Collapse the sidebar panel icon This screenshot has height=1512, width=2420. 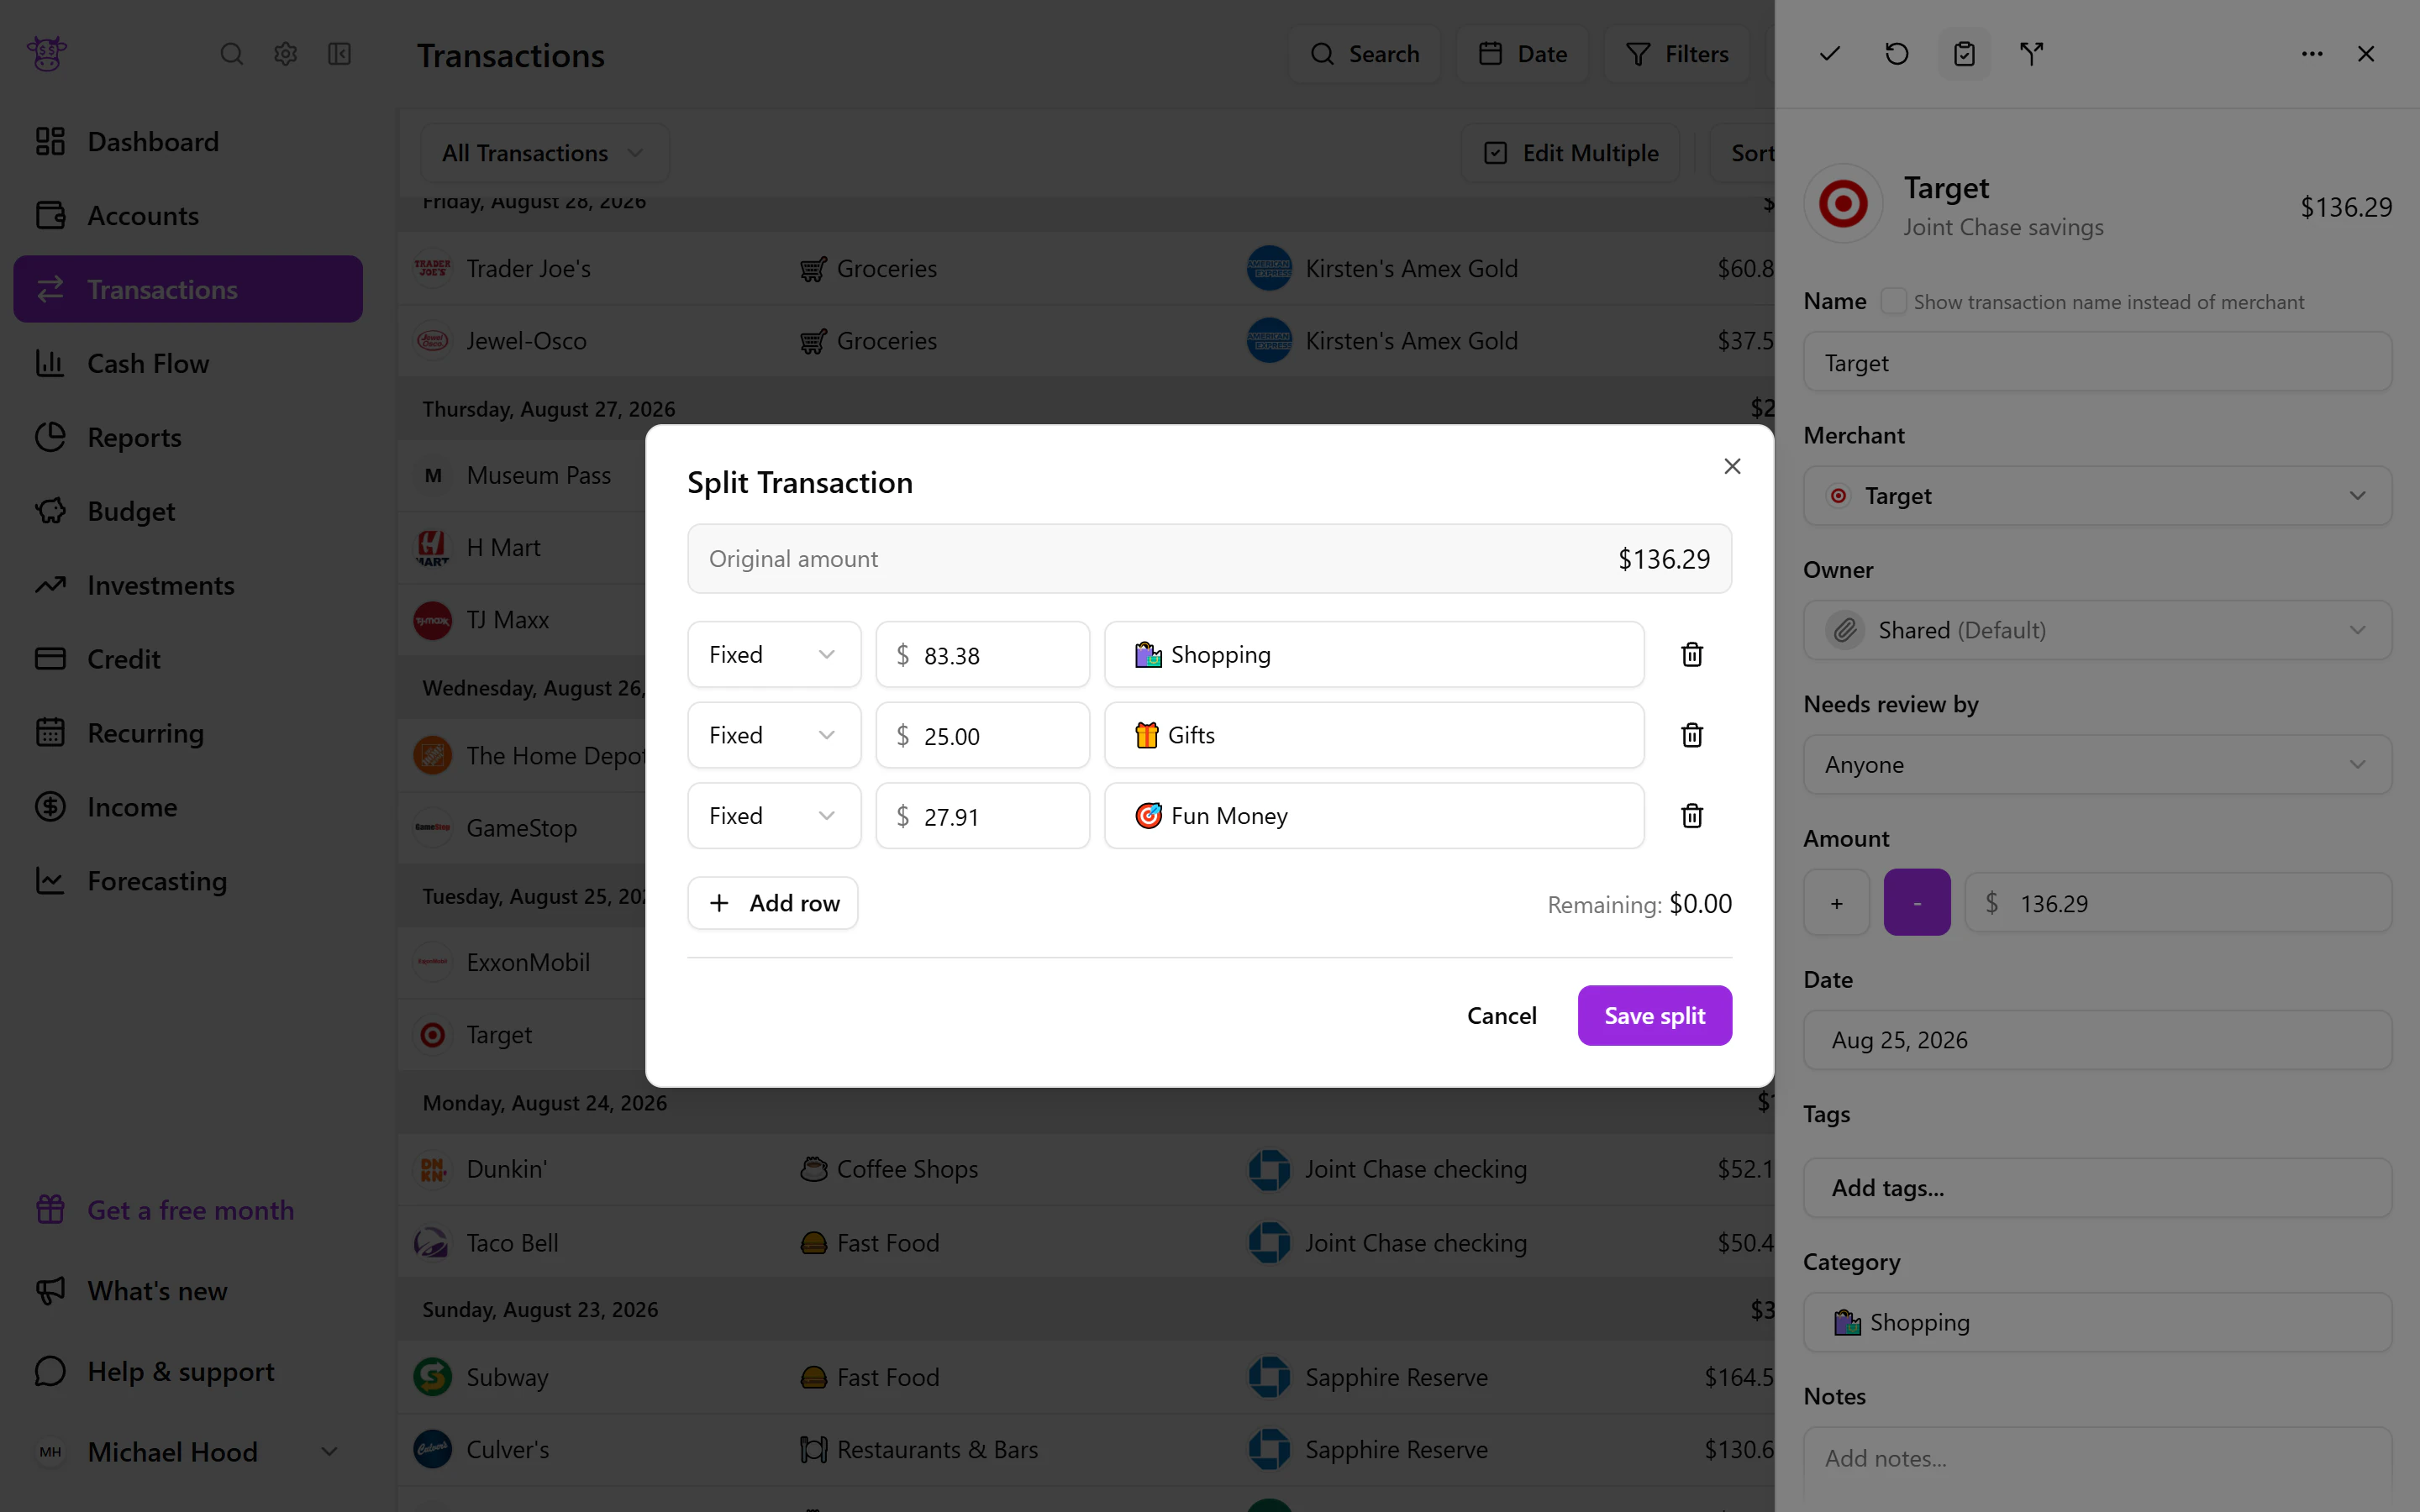[339, 54]
